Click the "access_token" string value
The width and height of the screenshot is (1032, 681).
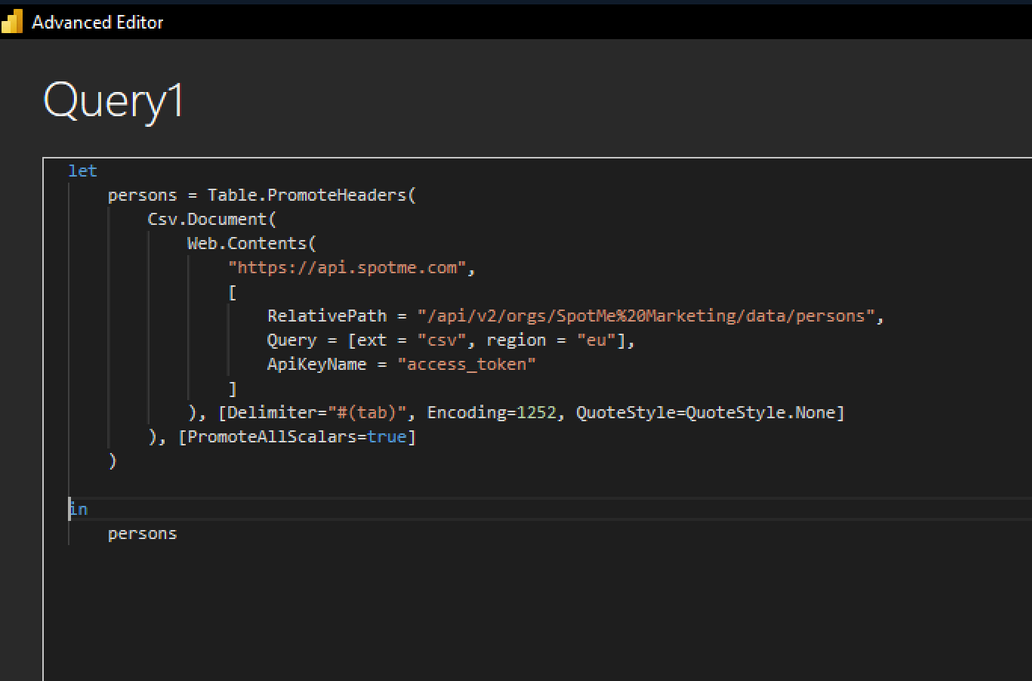click(467, 365)
